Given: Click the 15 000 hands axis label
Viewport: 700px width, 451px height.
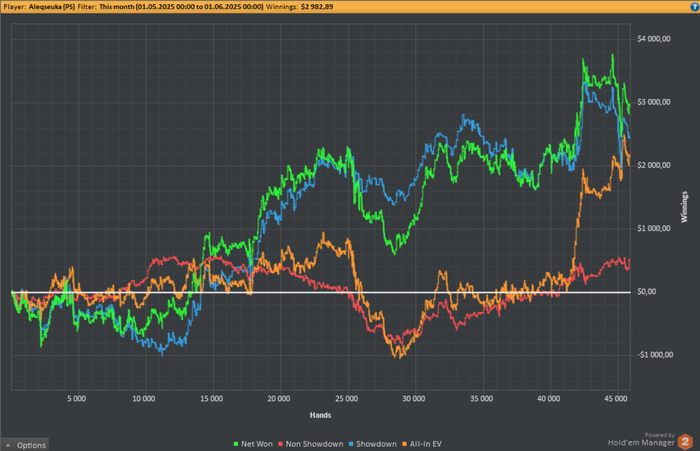Looking at the screenshot, I should (212, 399).
